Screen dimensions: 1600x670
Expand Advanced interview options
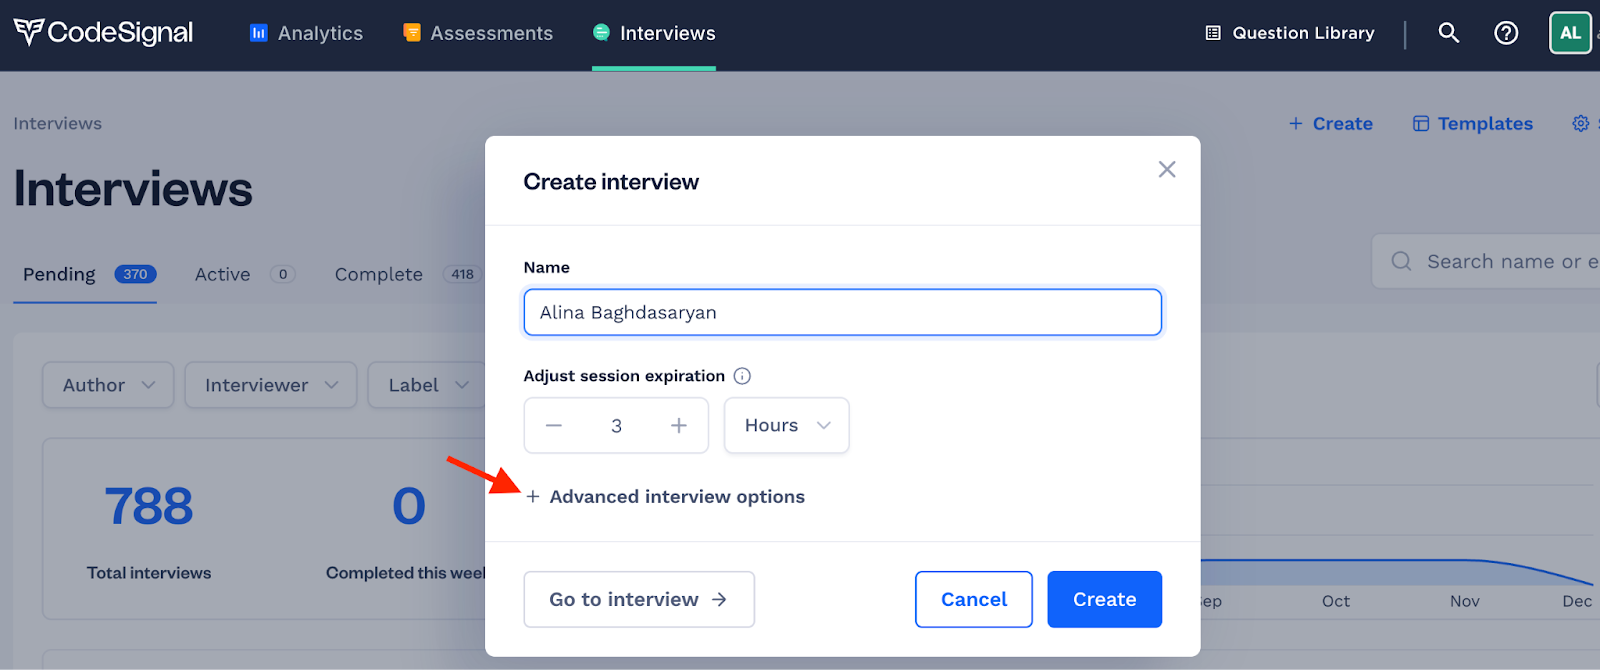tap(665, 496)
